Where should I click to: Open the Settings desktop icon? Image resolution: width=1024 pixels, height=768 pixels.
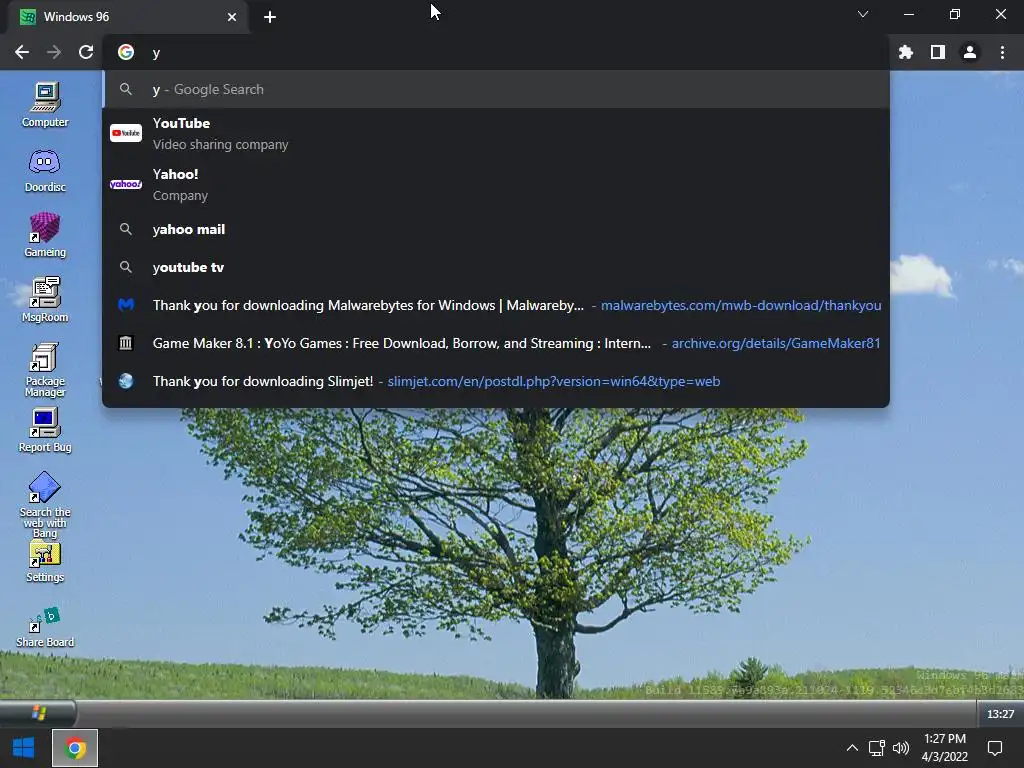[45, 562]
